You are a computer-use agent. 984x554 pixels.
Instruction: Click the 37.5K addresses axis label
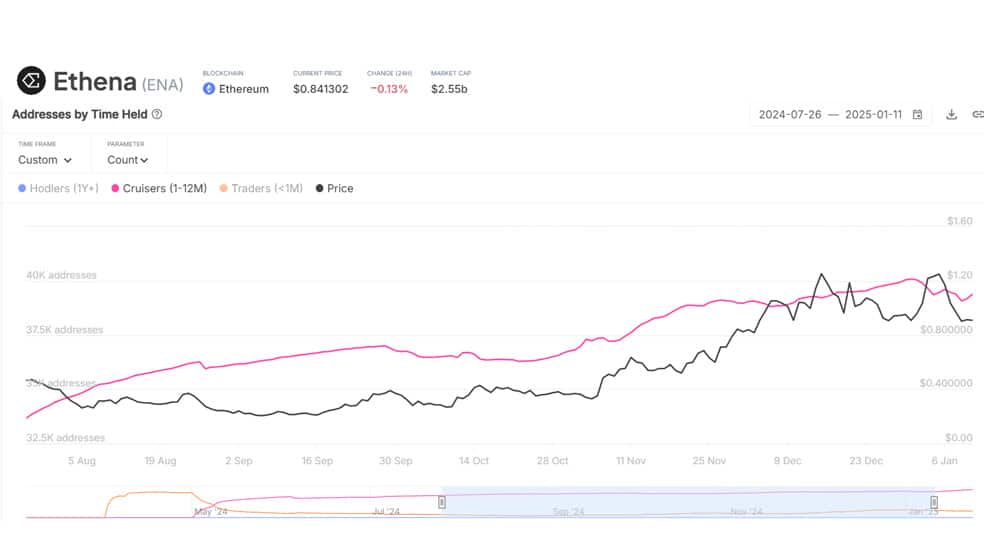point(65,329)
